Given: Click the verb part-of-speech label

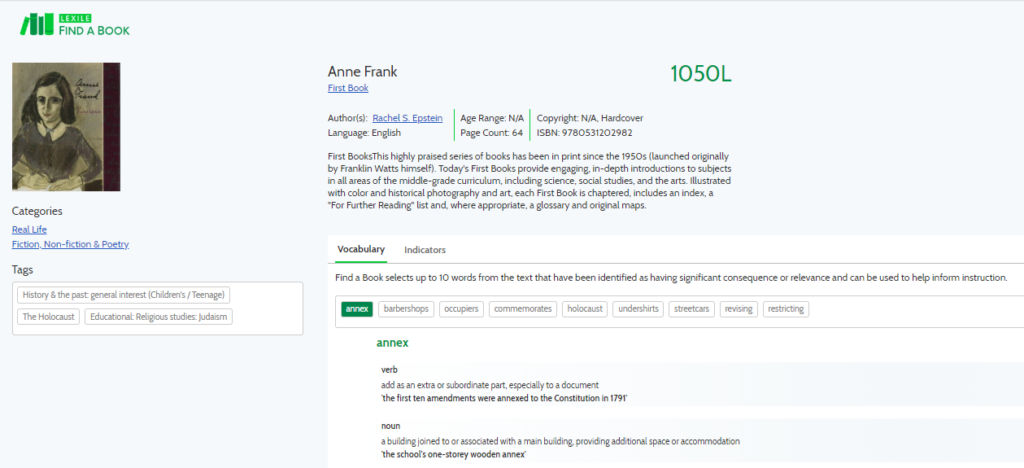Looking at the screenshot, I should click(389, 370).
